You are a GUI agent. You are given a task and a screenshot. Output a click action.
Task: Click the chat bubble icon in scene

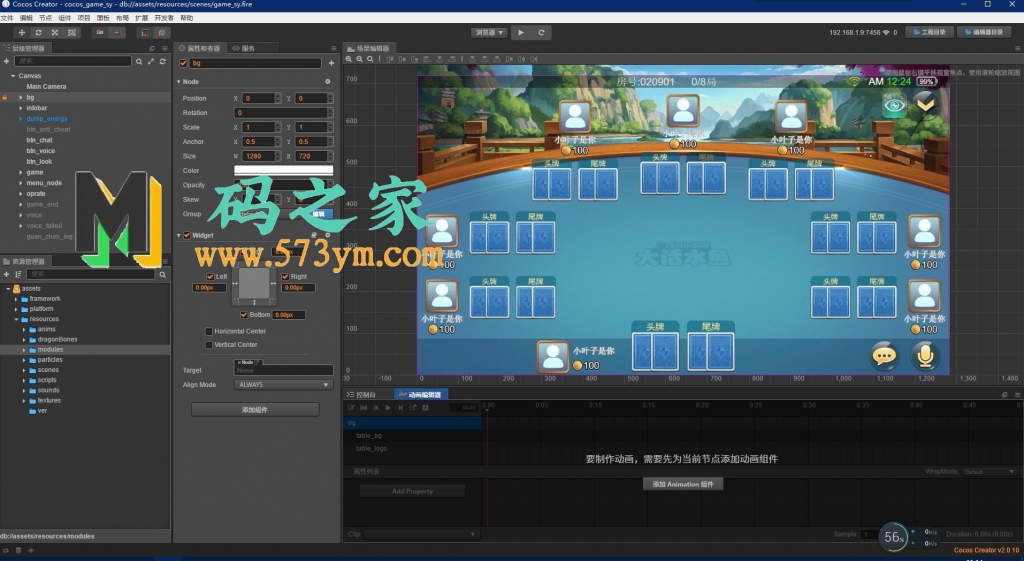pyautogui.click(x=884, y=356)
